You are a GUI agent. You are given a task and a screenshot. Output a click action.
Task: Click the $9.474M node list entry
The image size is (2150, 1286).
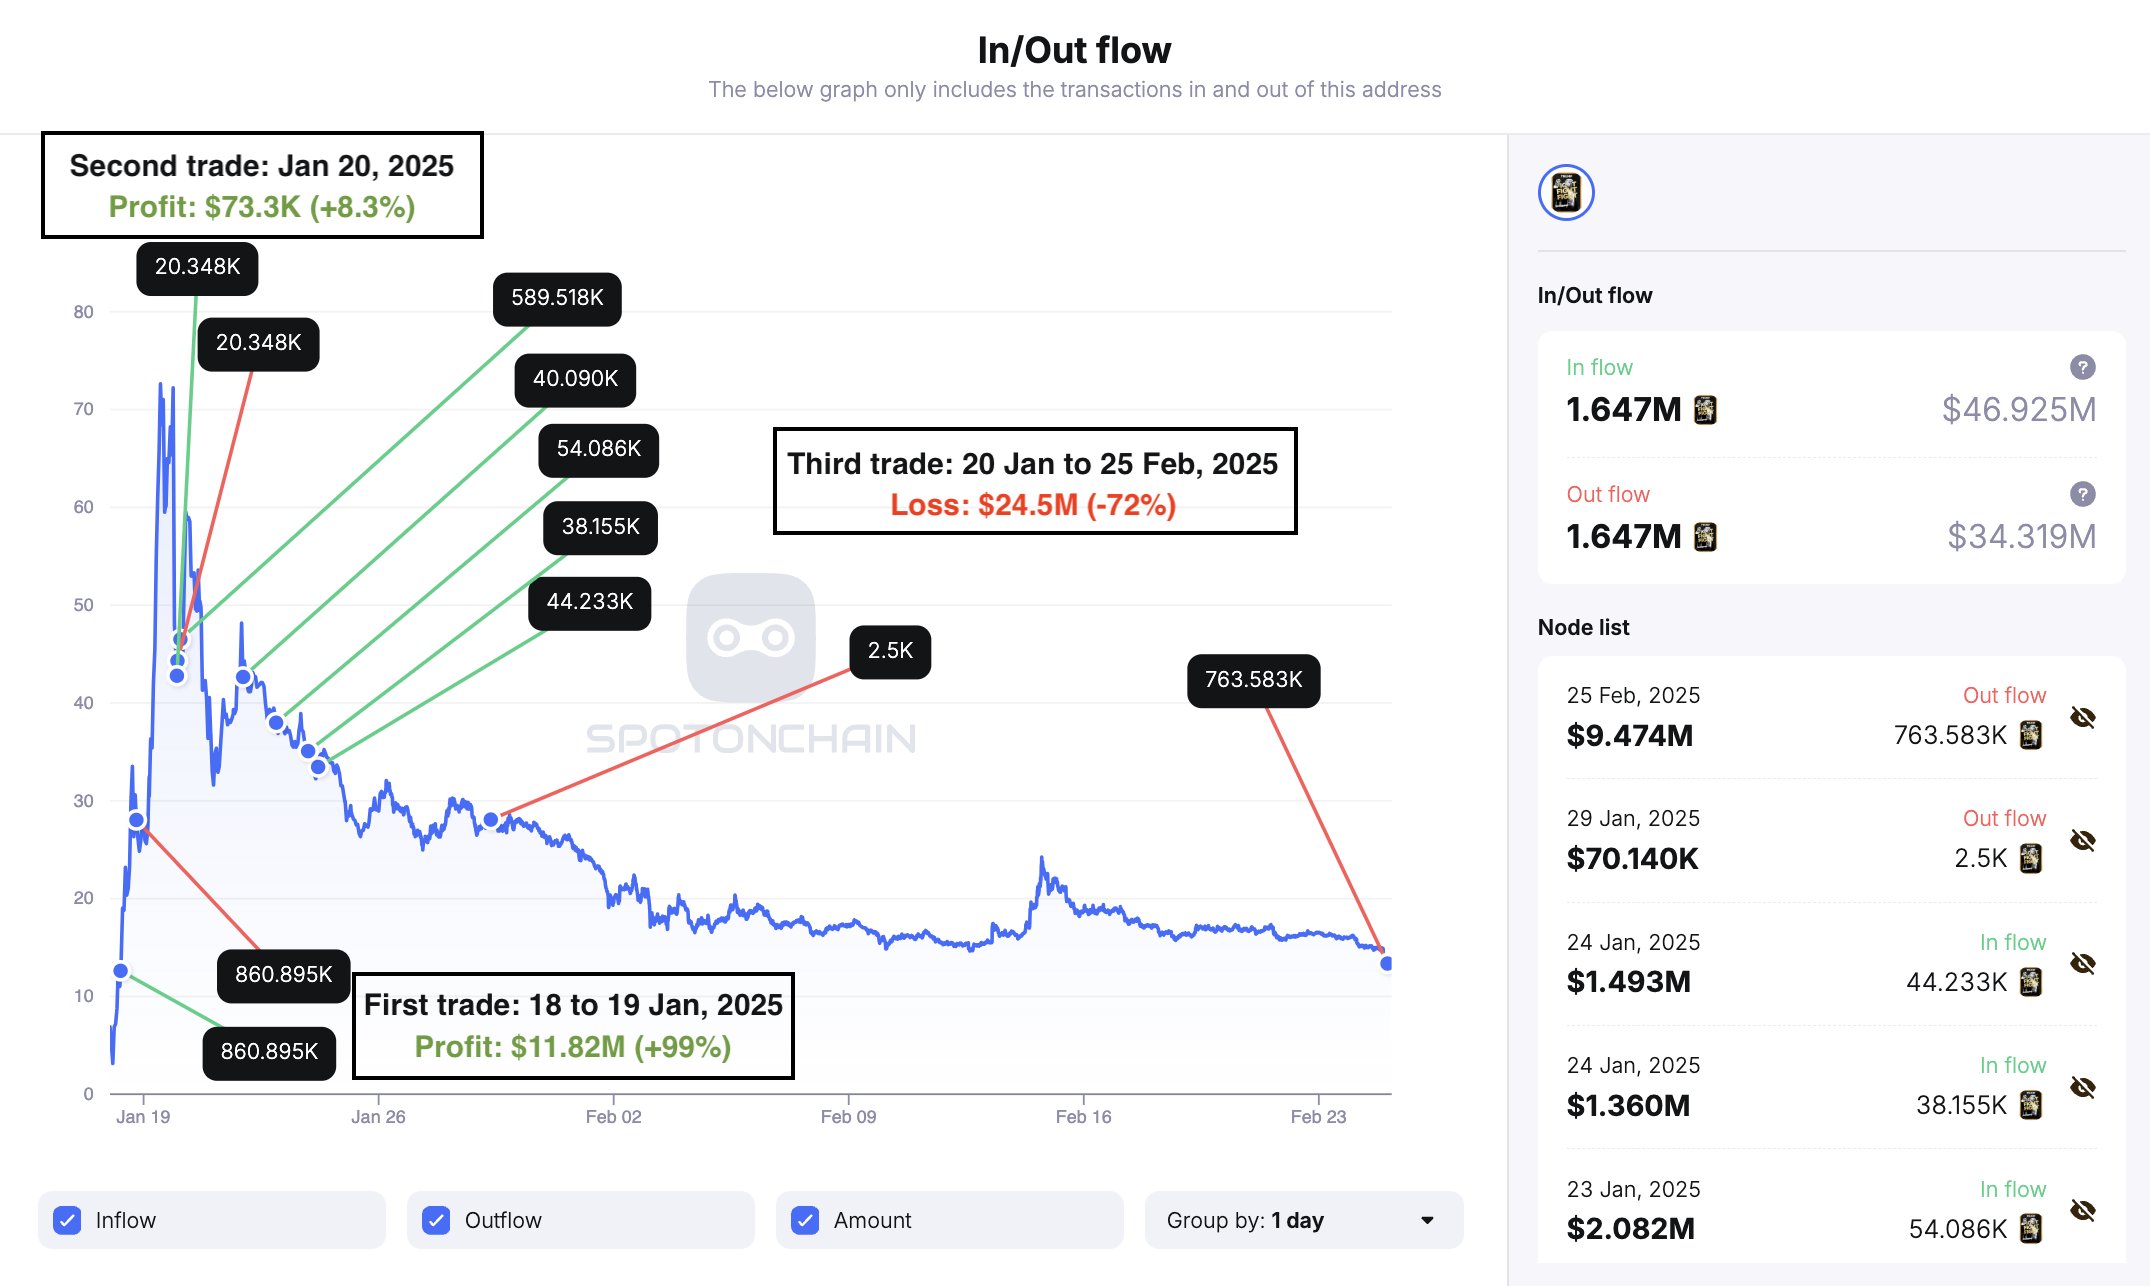click(x=1630, y=736)
